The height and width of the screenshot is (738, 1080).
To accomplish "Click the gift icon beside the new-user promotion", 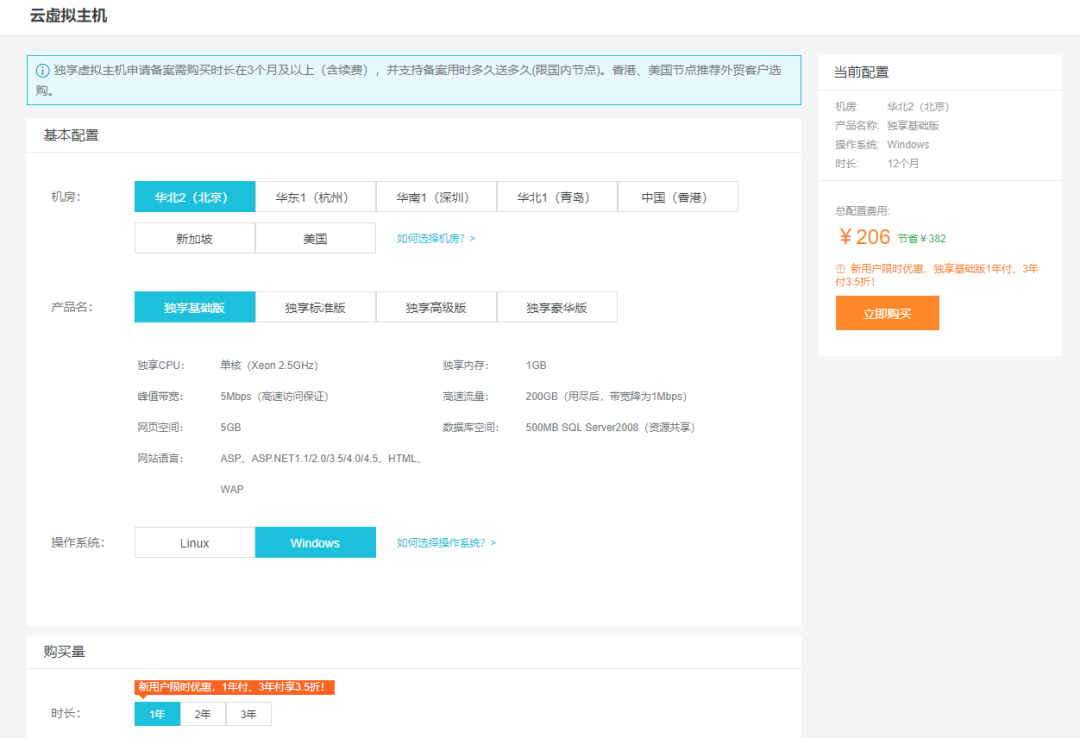I will [x=840, y=269].
